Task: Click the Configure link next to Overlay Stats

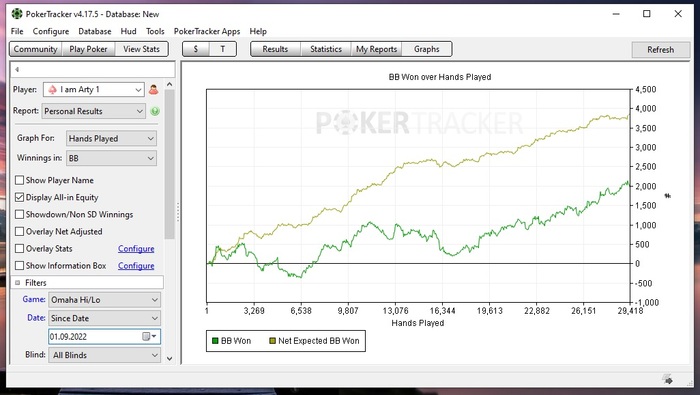Action: [136, 249]
